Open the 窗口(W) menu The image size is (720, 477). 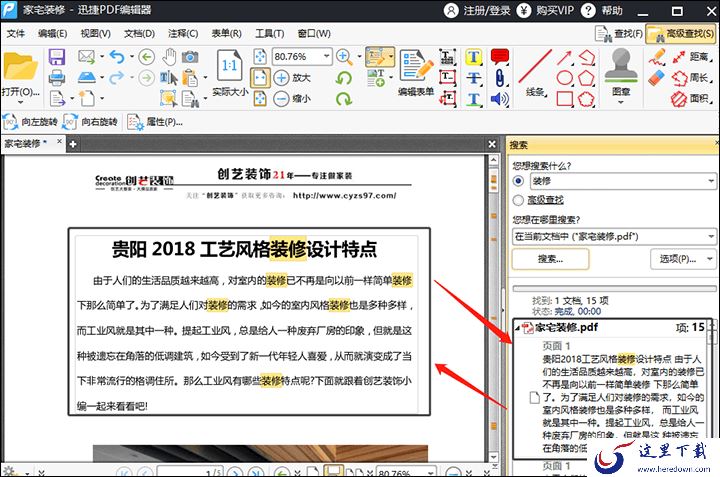point(314,34)
